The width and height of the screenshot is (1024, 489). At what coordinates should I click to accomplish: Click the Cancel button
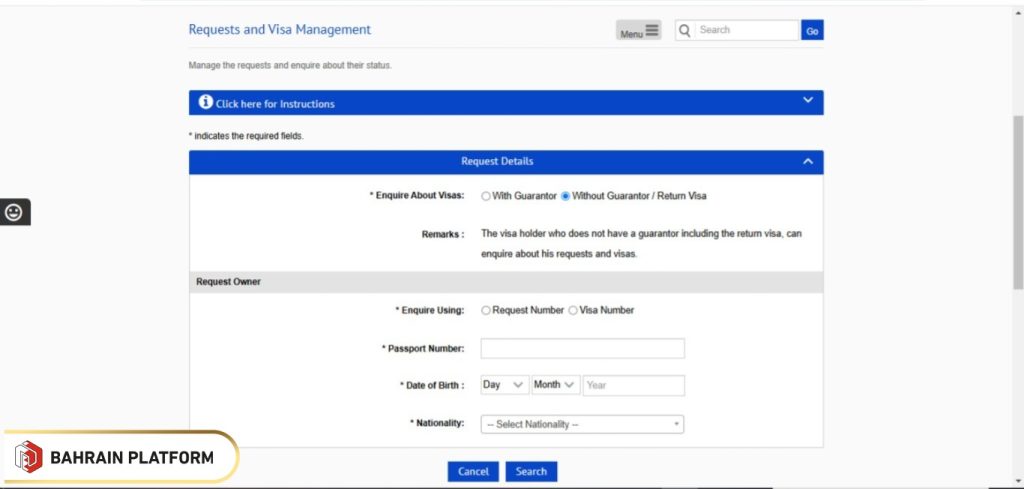[x=473, y=471]
